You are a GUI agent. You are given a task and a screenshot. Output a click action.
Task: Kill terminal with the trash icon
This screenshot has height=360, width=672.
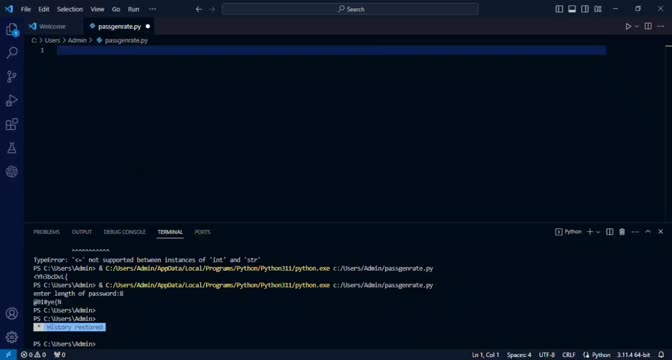(622, 232)
